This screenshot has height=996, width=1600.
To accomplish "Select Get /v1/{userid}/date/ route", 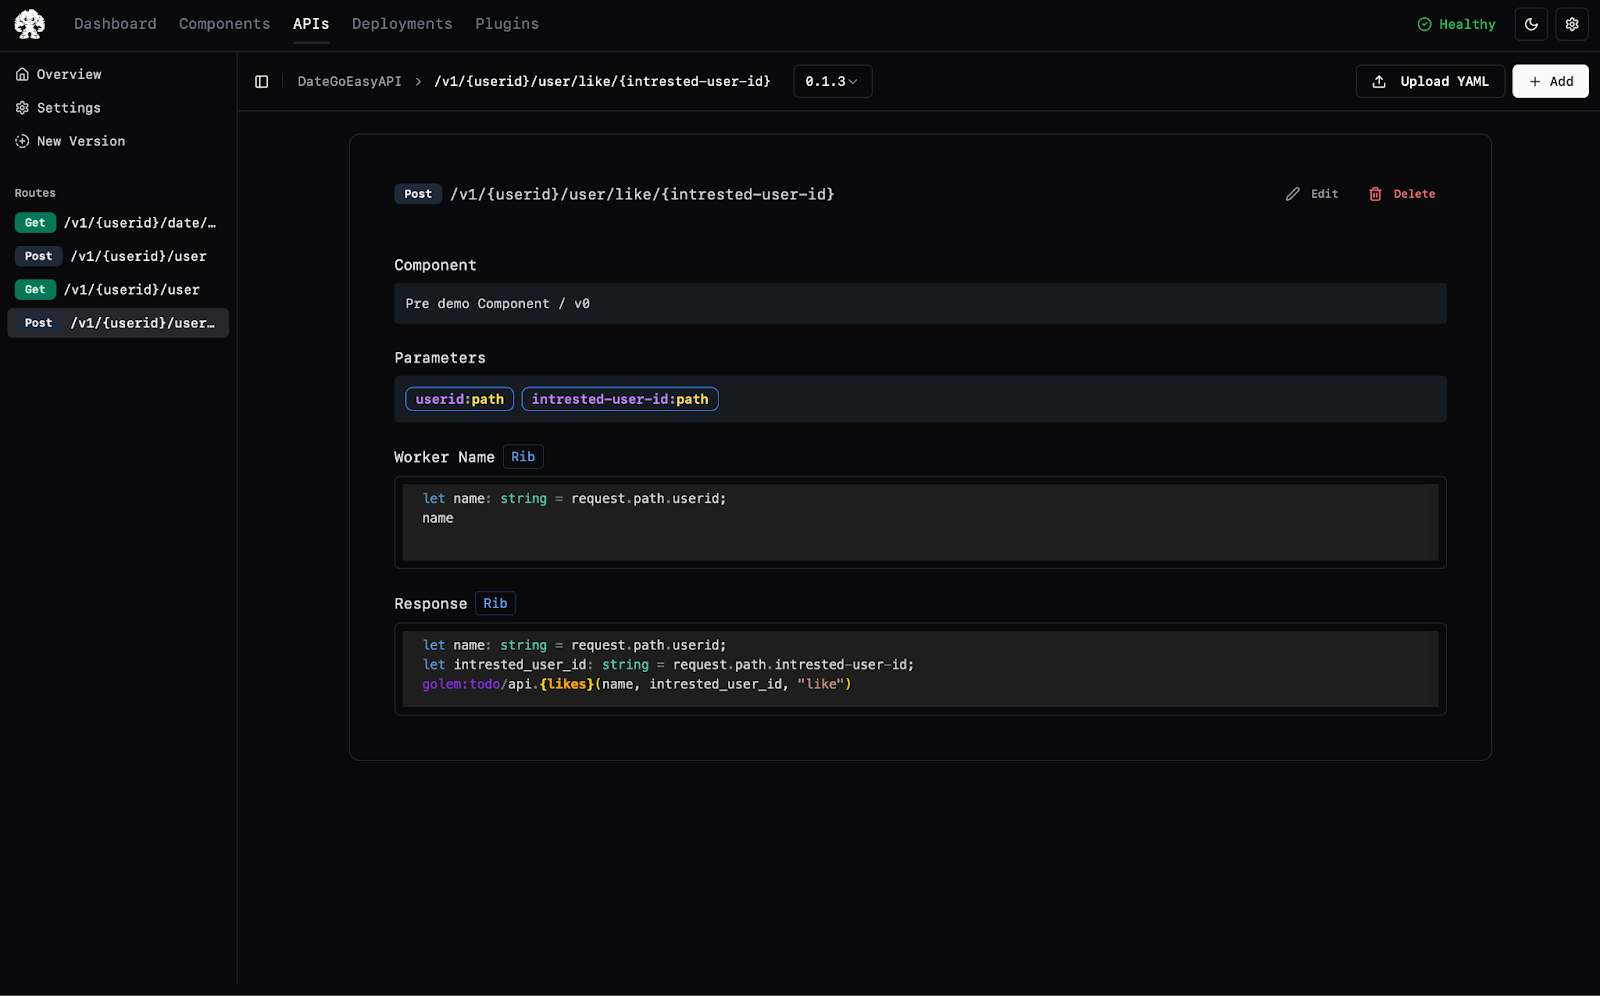I will click(x=118, y=223).
